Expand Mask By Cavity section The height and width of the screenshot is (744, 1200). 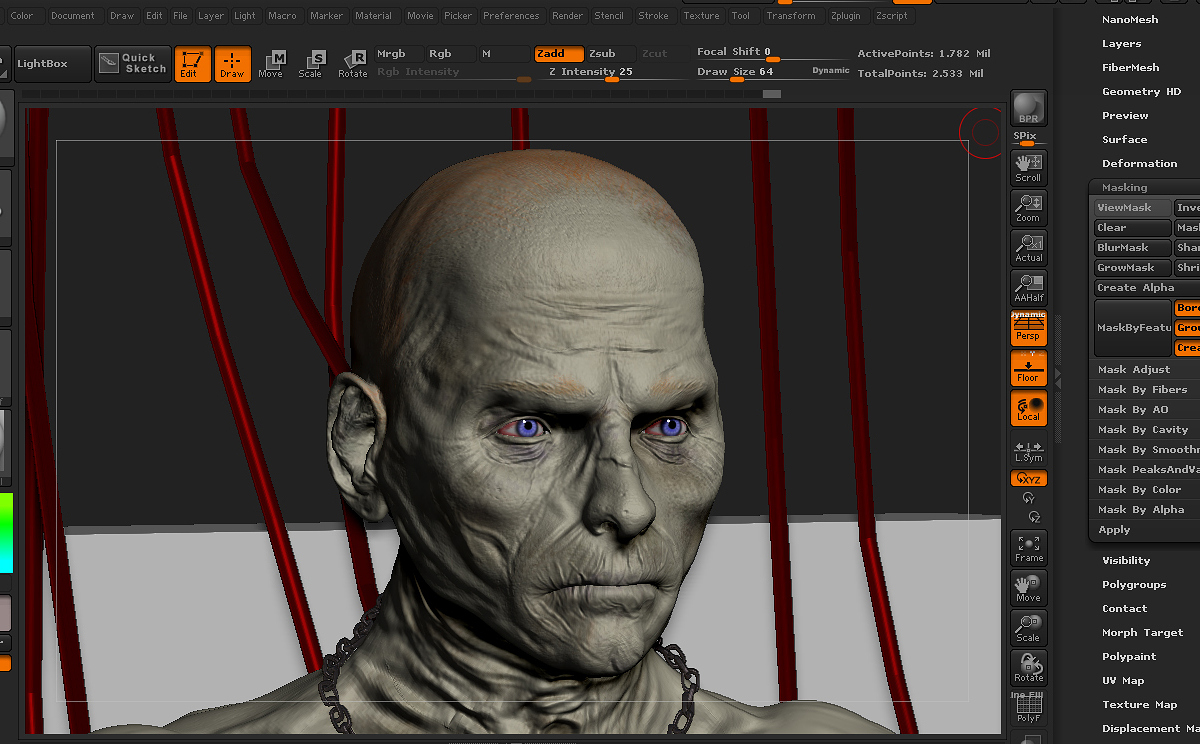(1144, 429)
